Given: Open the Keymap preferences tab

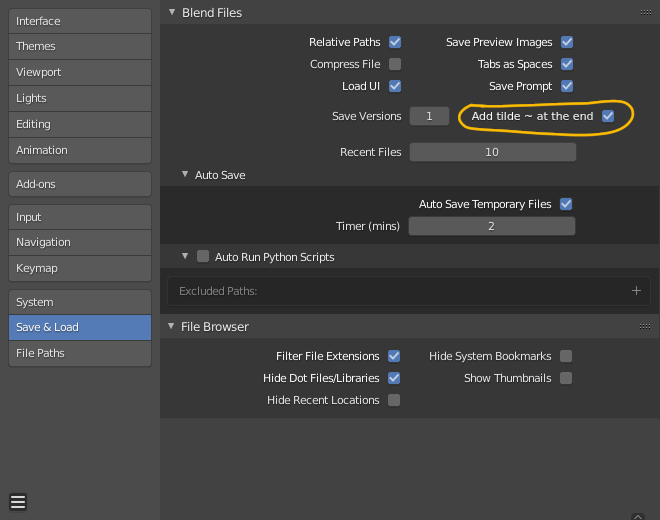Looking at the screenshot, I should coord(80,269).
